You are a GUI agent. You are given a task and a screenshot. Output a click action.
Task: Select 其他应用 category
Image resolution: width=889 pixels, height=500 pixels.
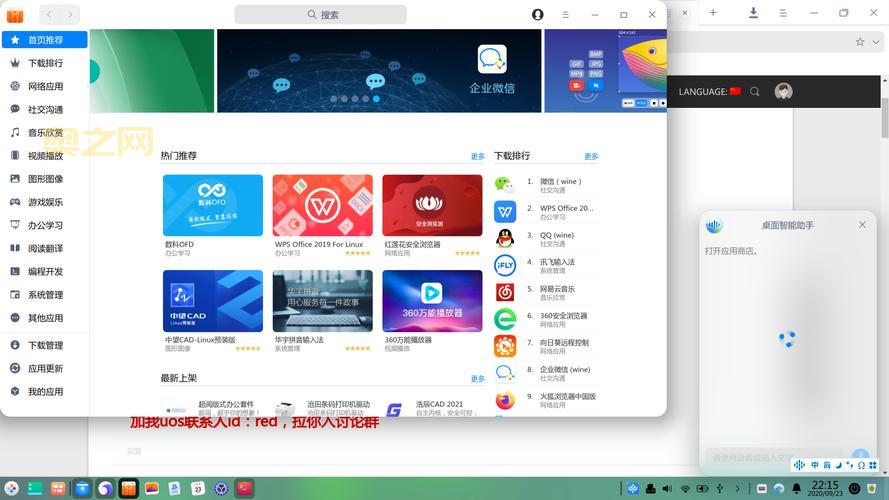45,318
